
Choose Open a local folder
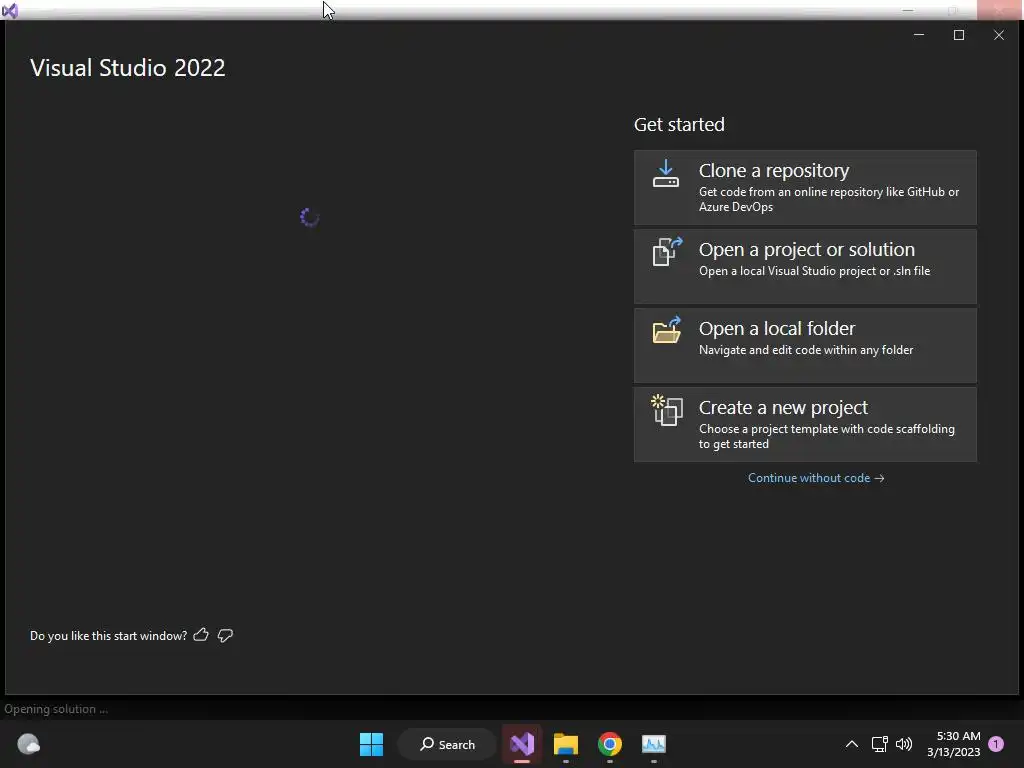click(x=805, y=345)
